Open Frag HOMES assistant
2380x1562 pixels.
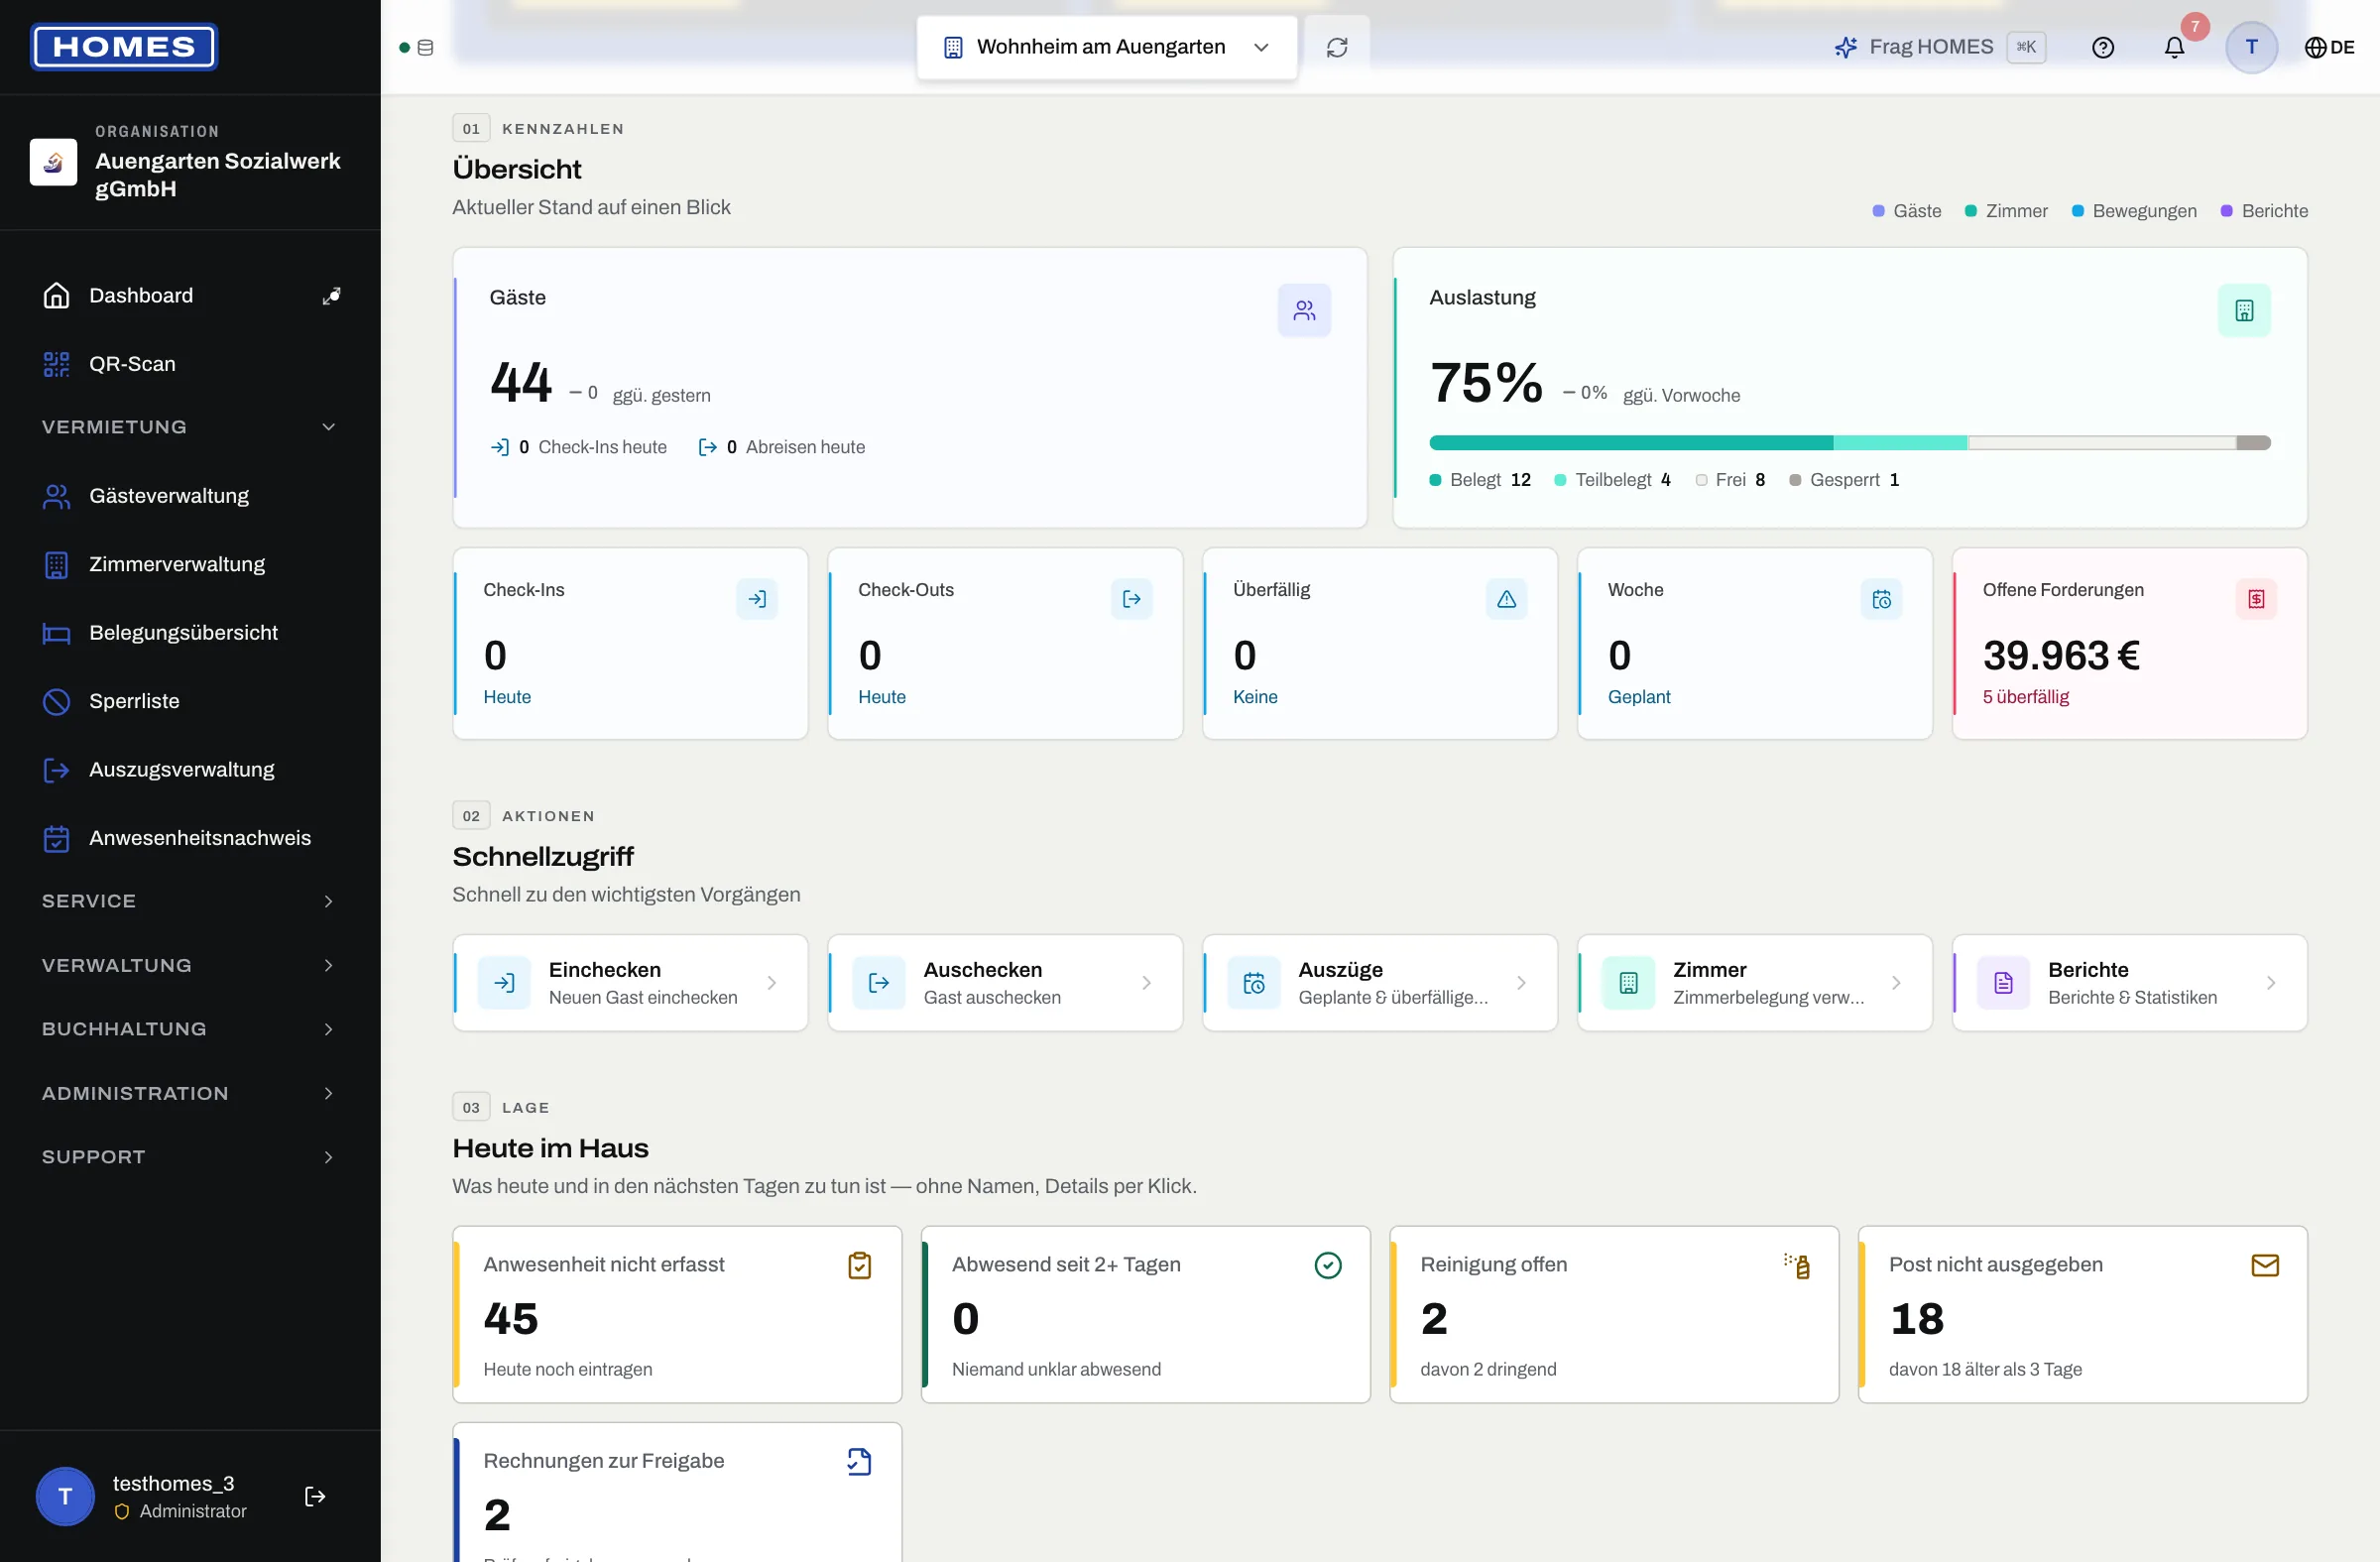1940,47
